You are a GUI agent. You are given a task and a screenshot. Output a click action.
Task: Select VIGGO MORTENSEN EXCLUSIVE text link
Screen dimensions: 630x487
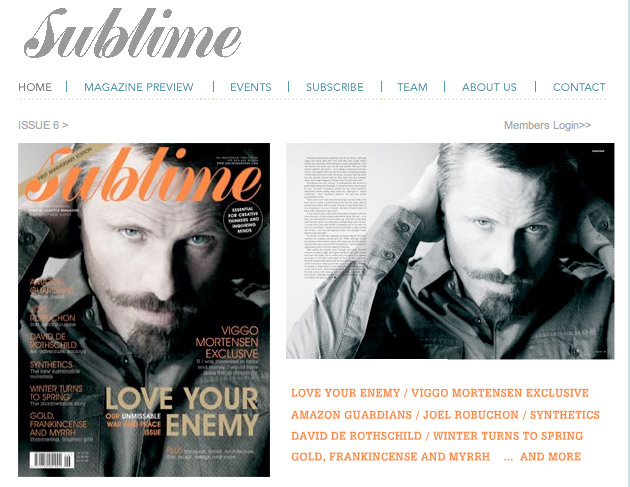(500, 393)
